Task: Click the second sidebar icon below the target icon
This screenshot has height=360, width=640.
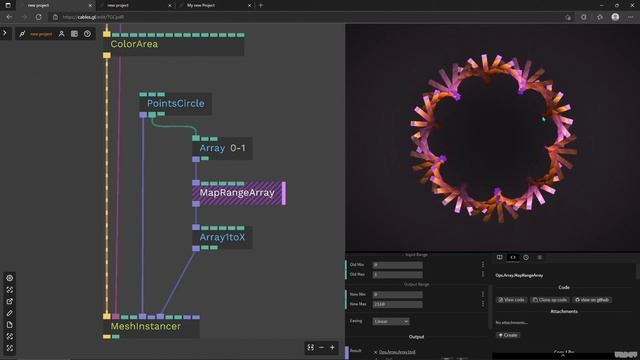Action: (x=9, y=290)
